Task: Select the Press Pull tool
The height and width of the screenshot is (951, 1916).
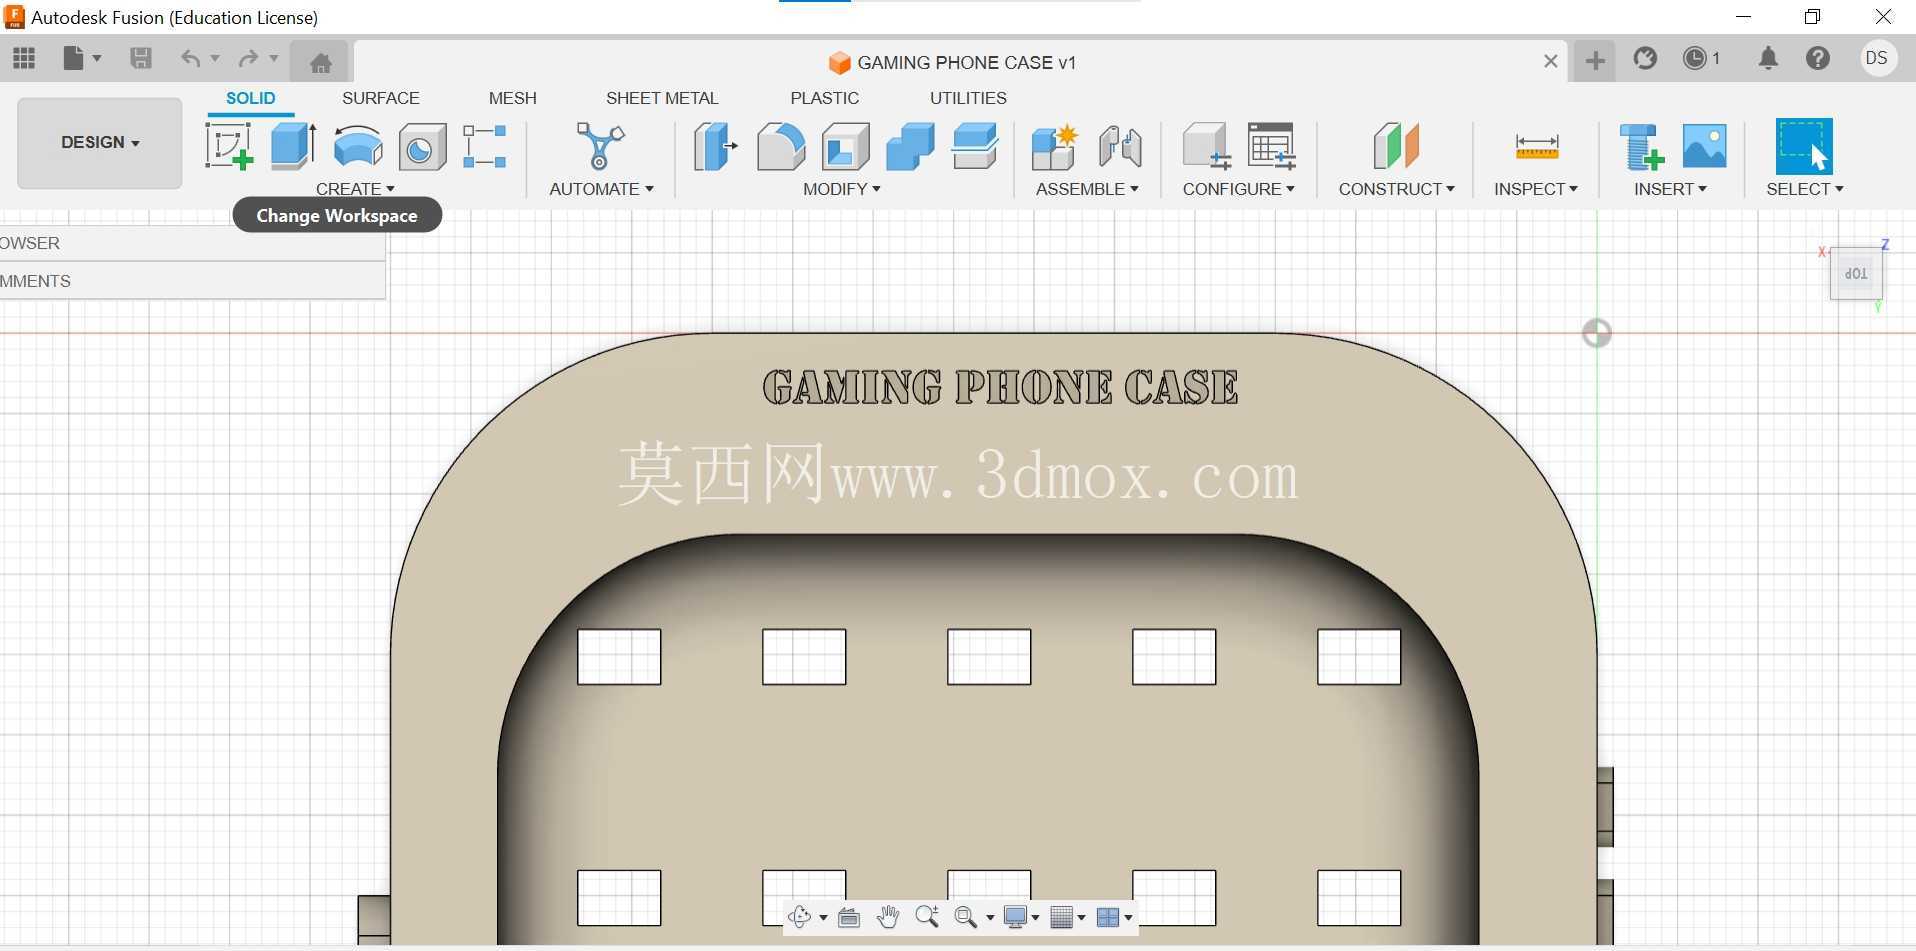Action: point(716,146)
